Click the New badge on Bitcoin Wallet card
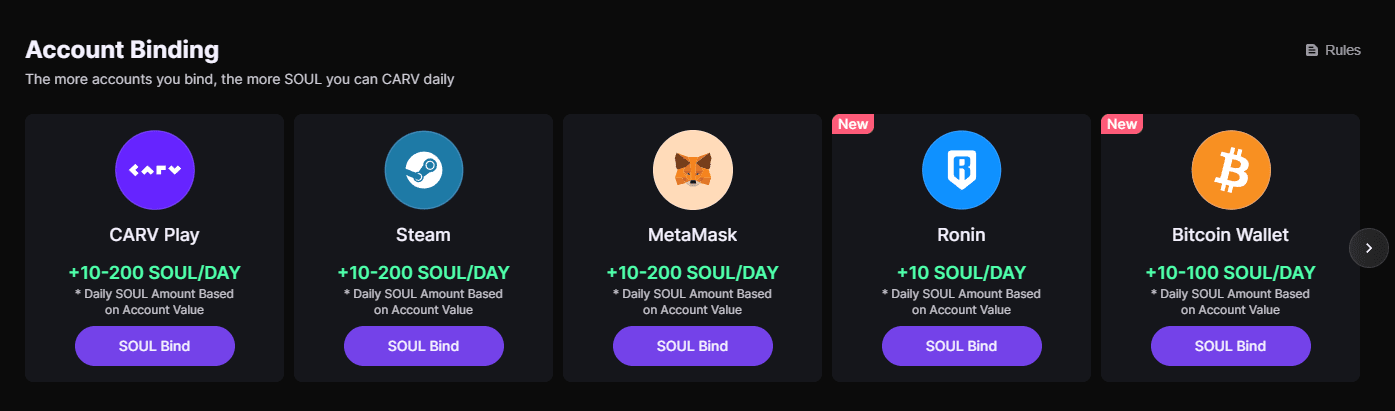1395x411 pixels. click(x=1122, y=124)
